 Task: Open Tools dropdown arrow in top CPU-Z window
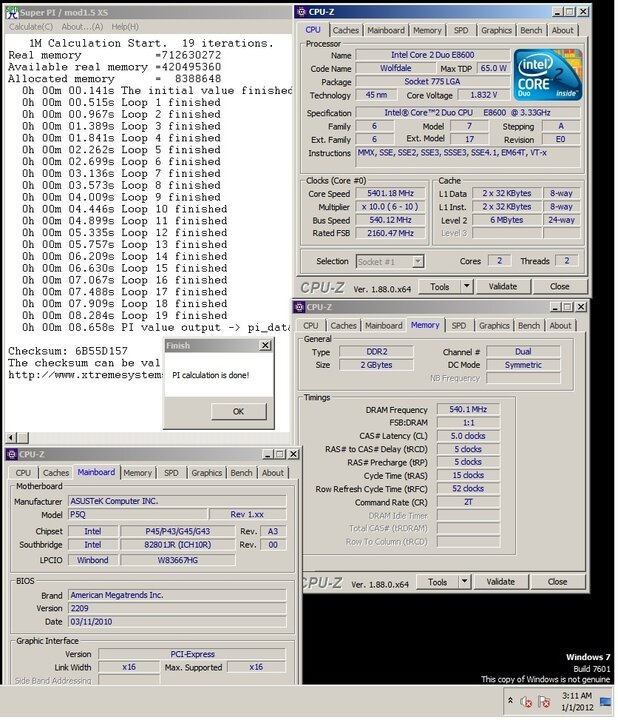(x=466, y=287)
